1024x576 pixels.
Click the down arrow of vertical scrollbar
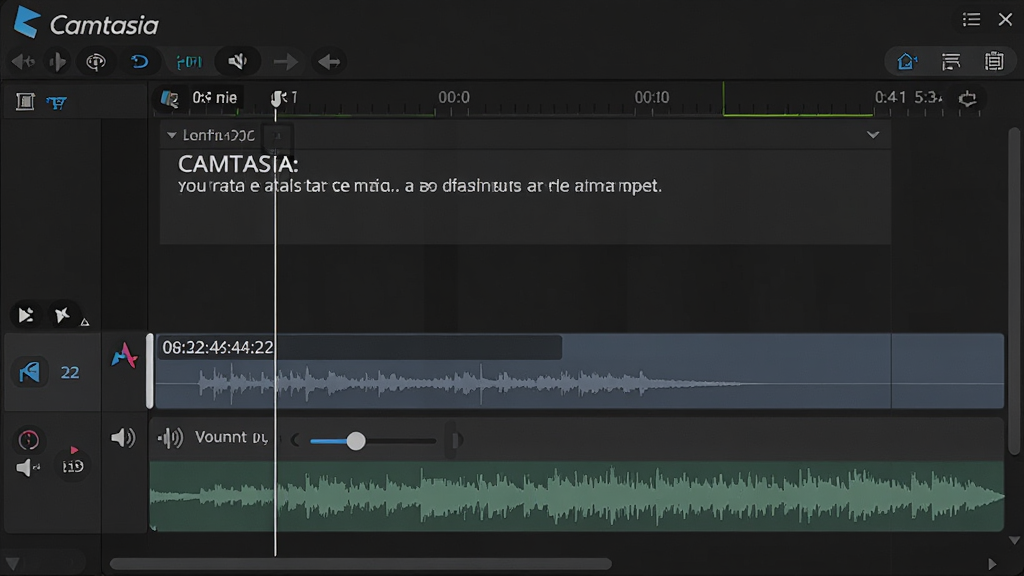click(1014, 541)
